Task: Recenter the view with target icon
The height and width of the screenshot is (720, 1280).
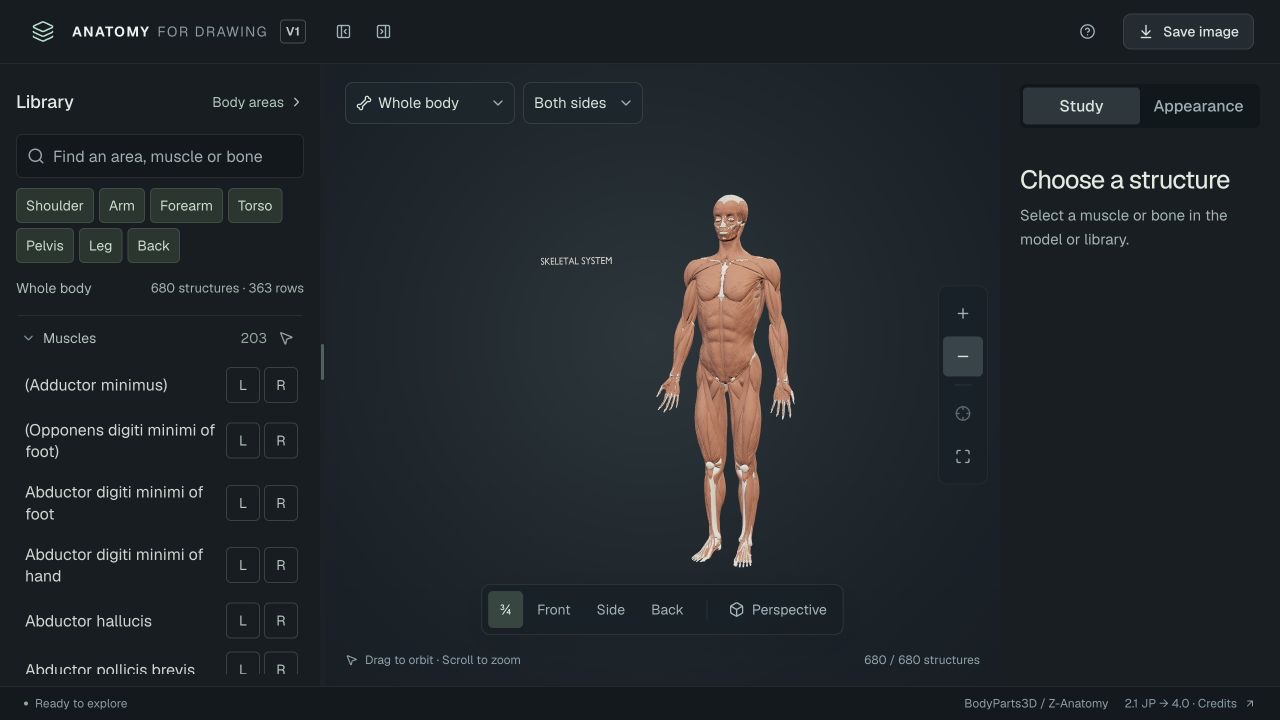Action: tap(963, 414)
